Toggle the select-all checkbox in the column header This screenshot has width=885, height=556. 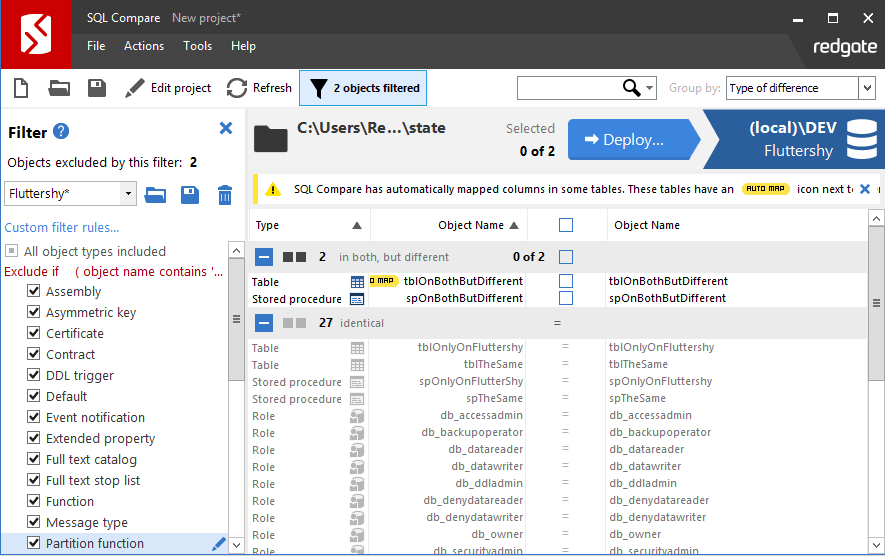click(x=566, y=225)
